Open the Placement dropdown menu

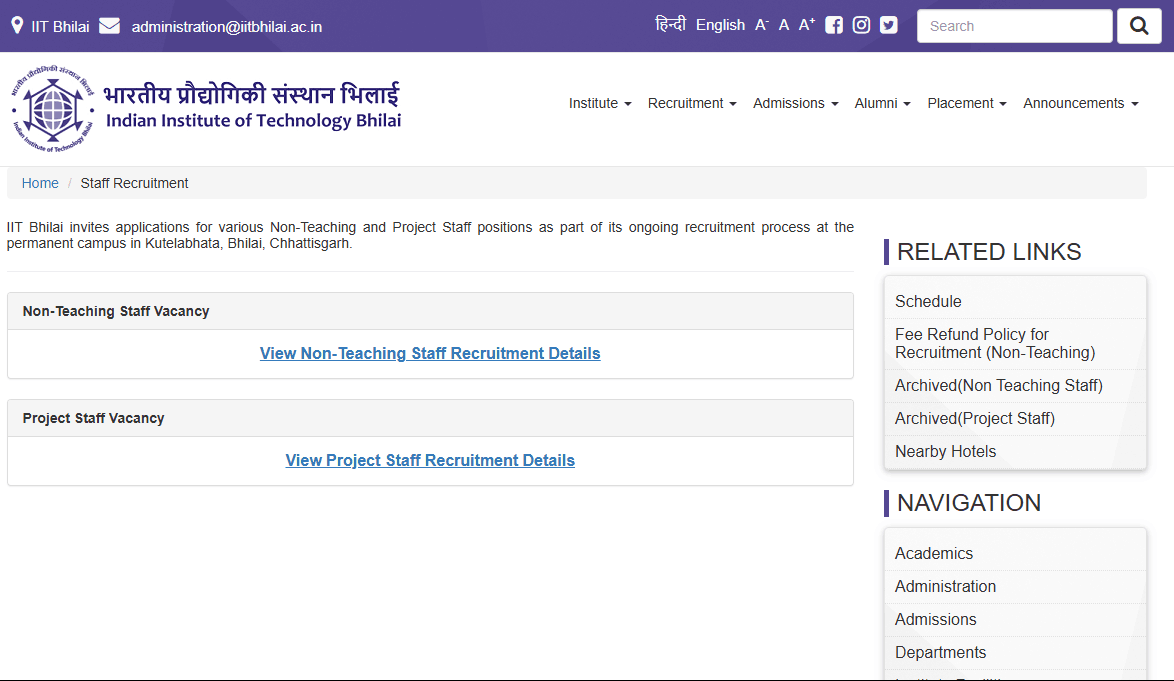[x=965, y=103]
